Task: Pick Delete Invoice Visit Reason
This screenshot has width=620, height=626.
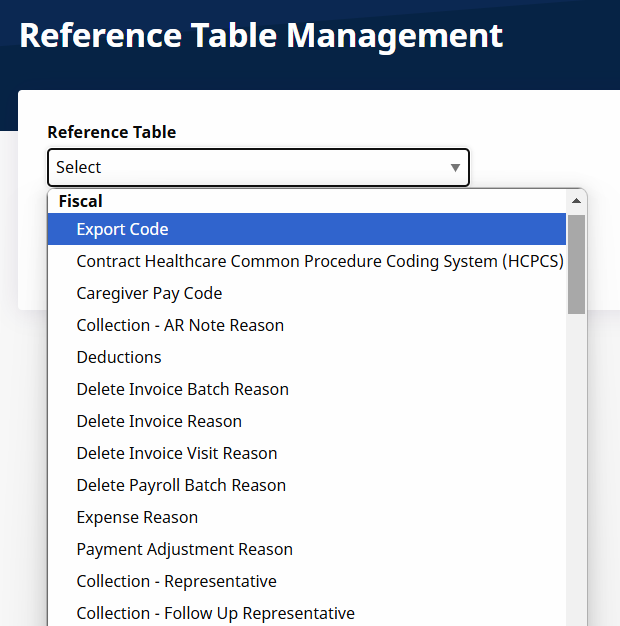Action: 177,453
